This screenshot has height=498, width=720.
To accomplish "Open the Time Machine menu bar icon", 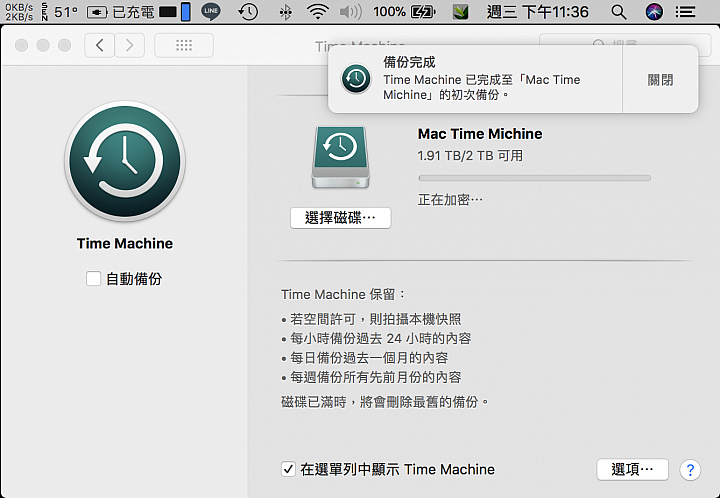I will (x=248, y=11).
